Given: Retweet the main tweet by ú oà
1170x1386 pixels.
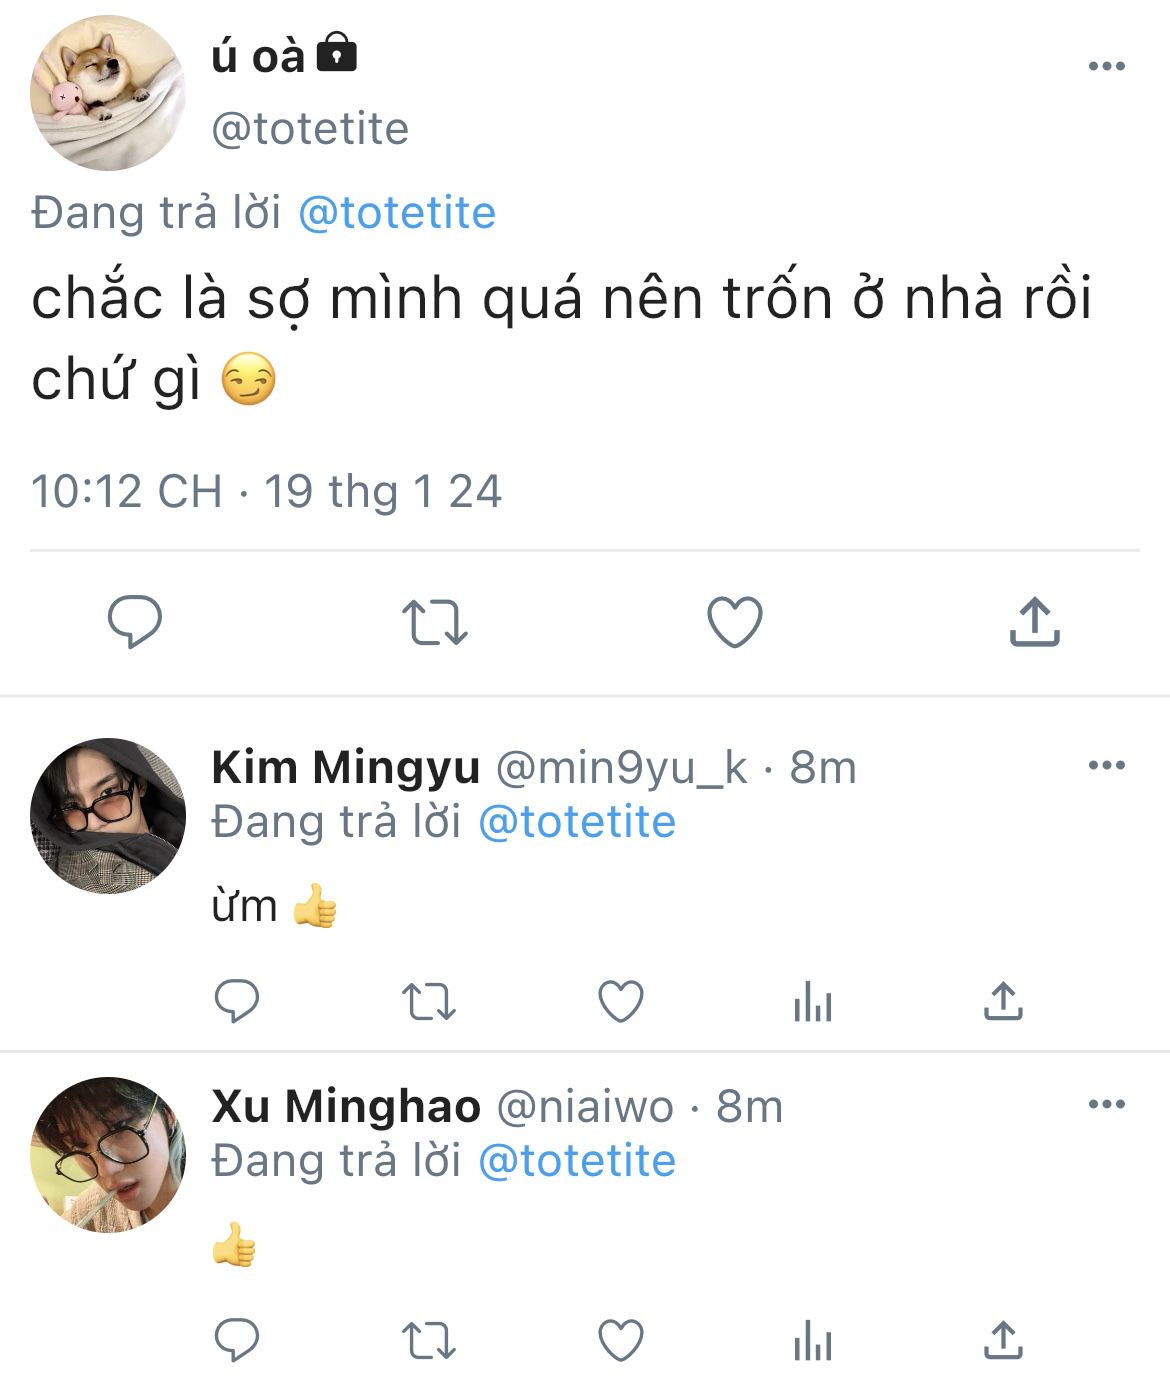Looking at the screenshot, I should [434, 622].
